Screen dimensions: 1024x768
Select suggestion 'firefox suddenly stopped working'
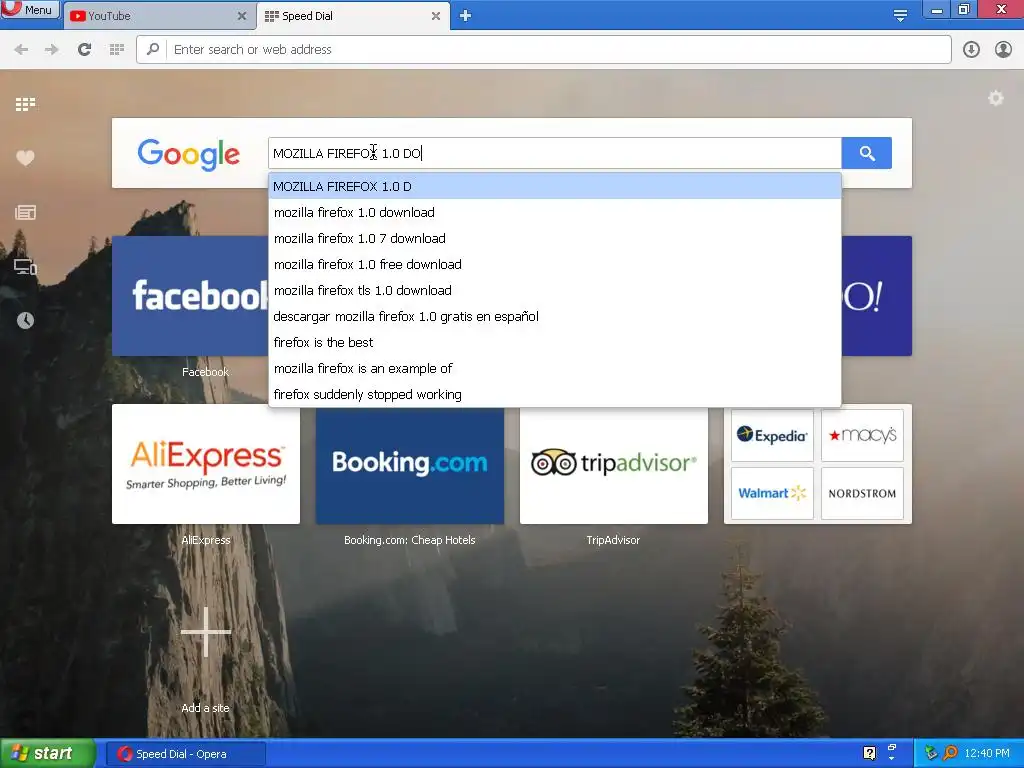tap(554, 394)
